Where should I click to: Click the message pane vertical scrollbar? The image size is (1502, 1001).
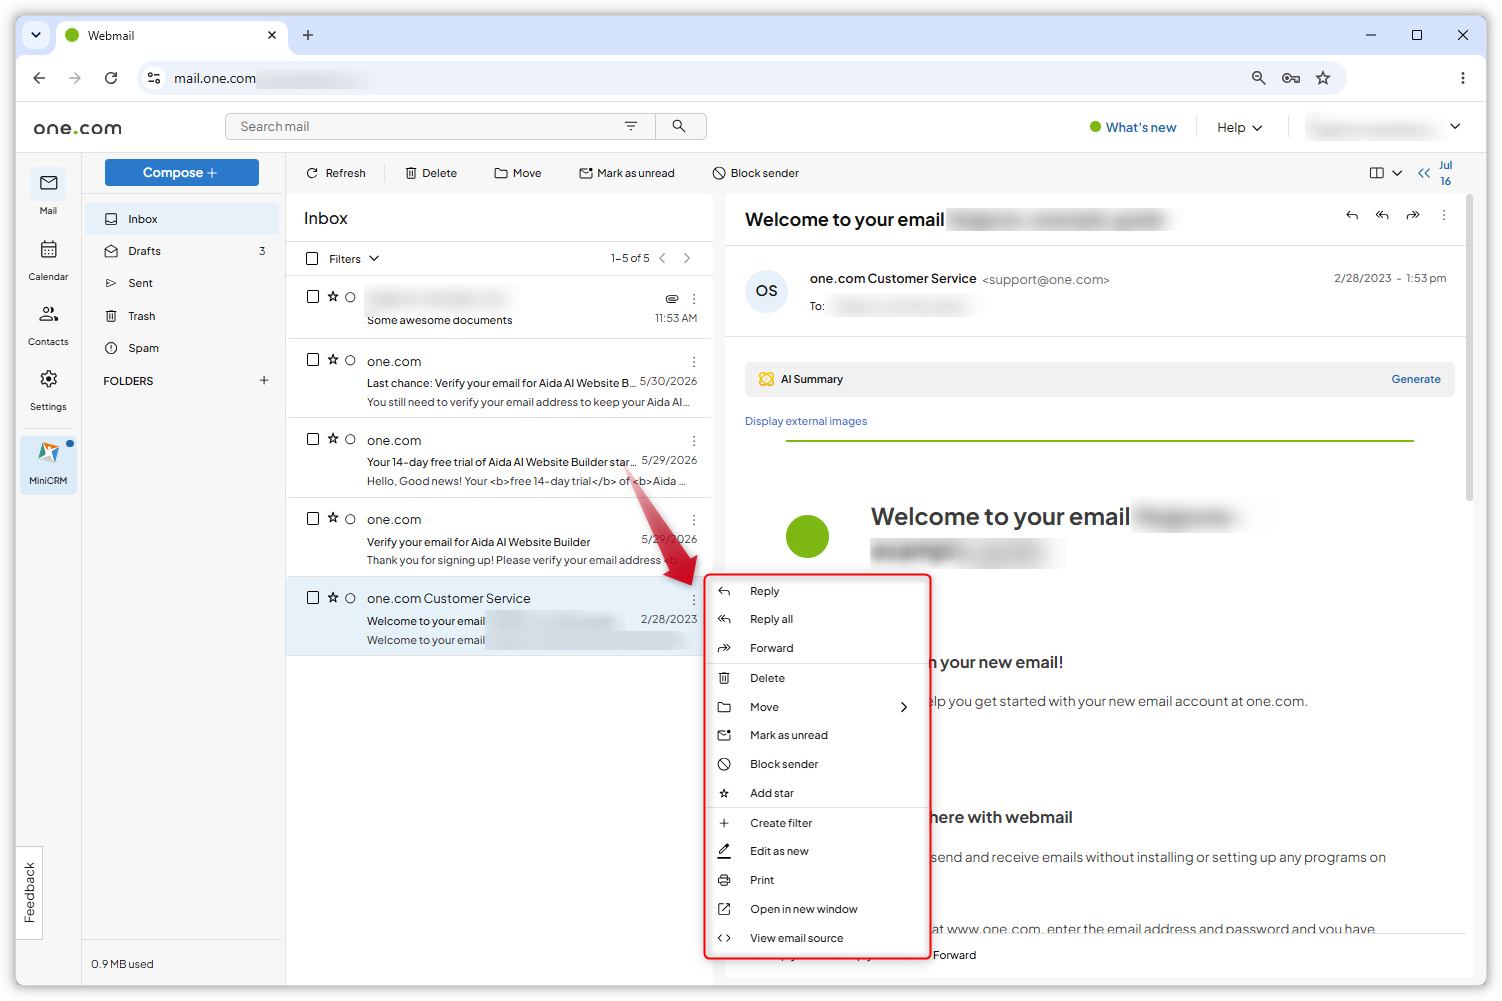[1469, 350]
